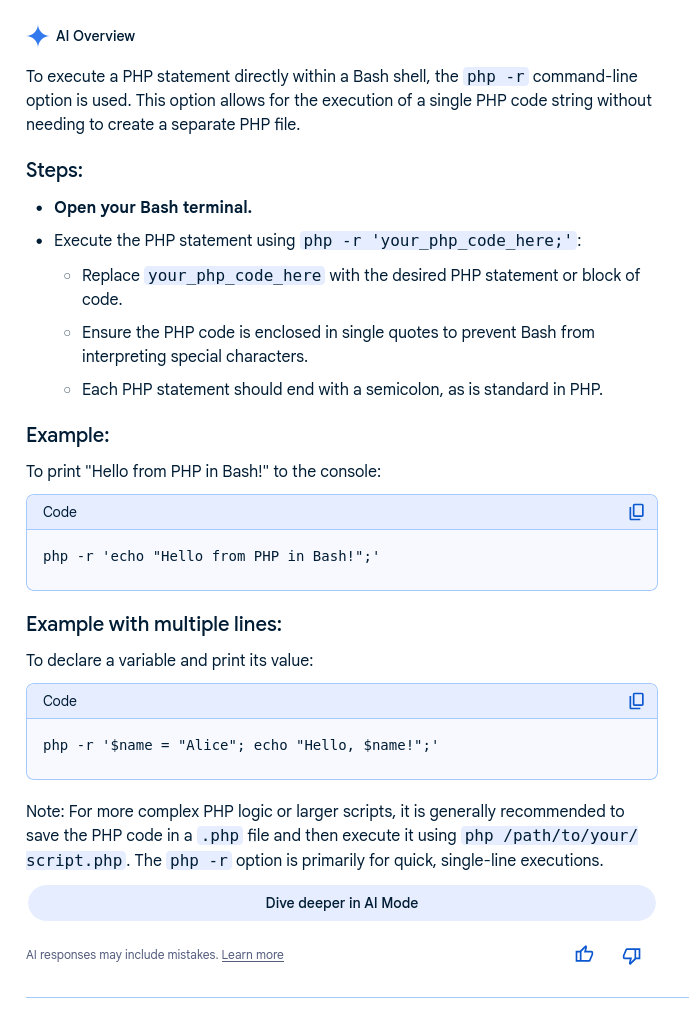Image resolution: width=689 pixels, height=1010 pixels.
Task: Click the .php inline code in the note
Action: click(220, 836)
